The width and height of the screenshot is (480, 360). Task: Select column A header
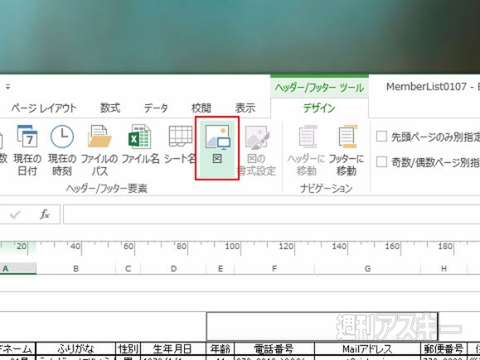[x=18, y=268]
